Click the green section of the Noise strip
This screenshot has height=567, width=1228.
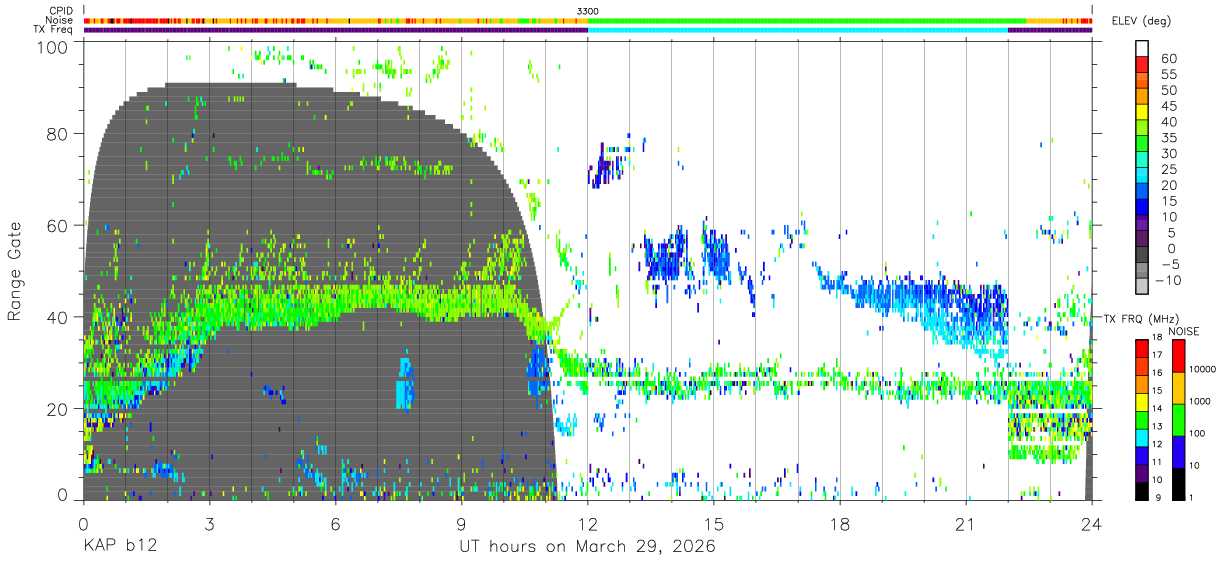806,20
